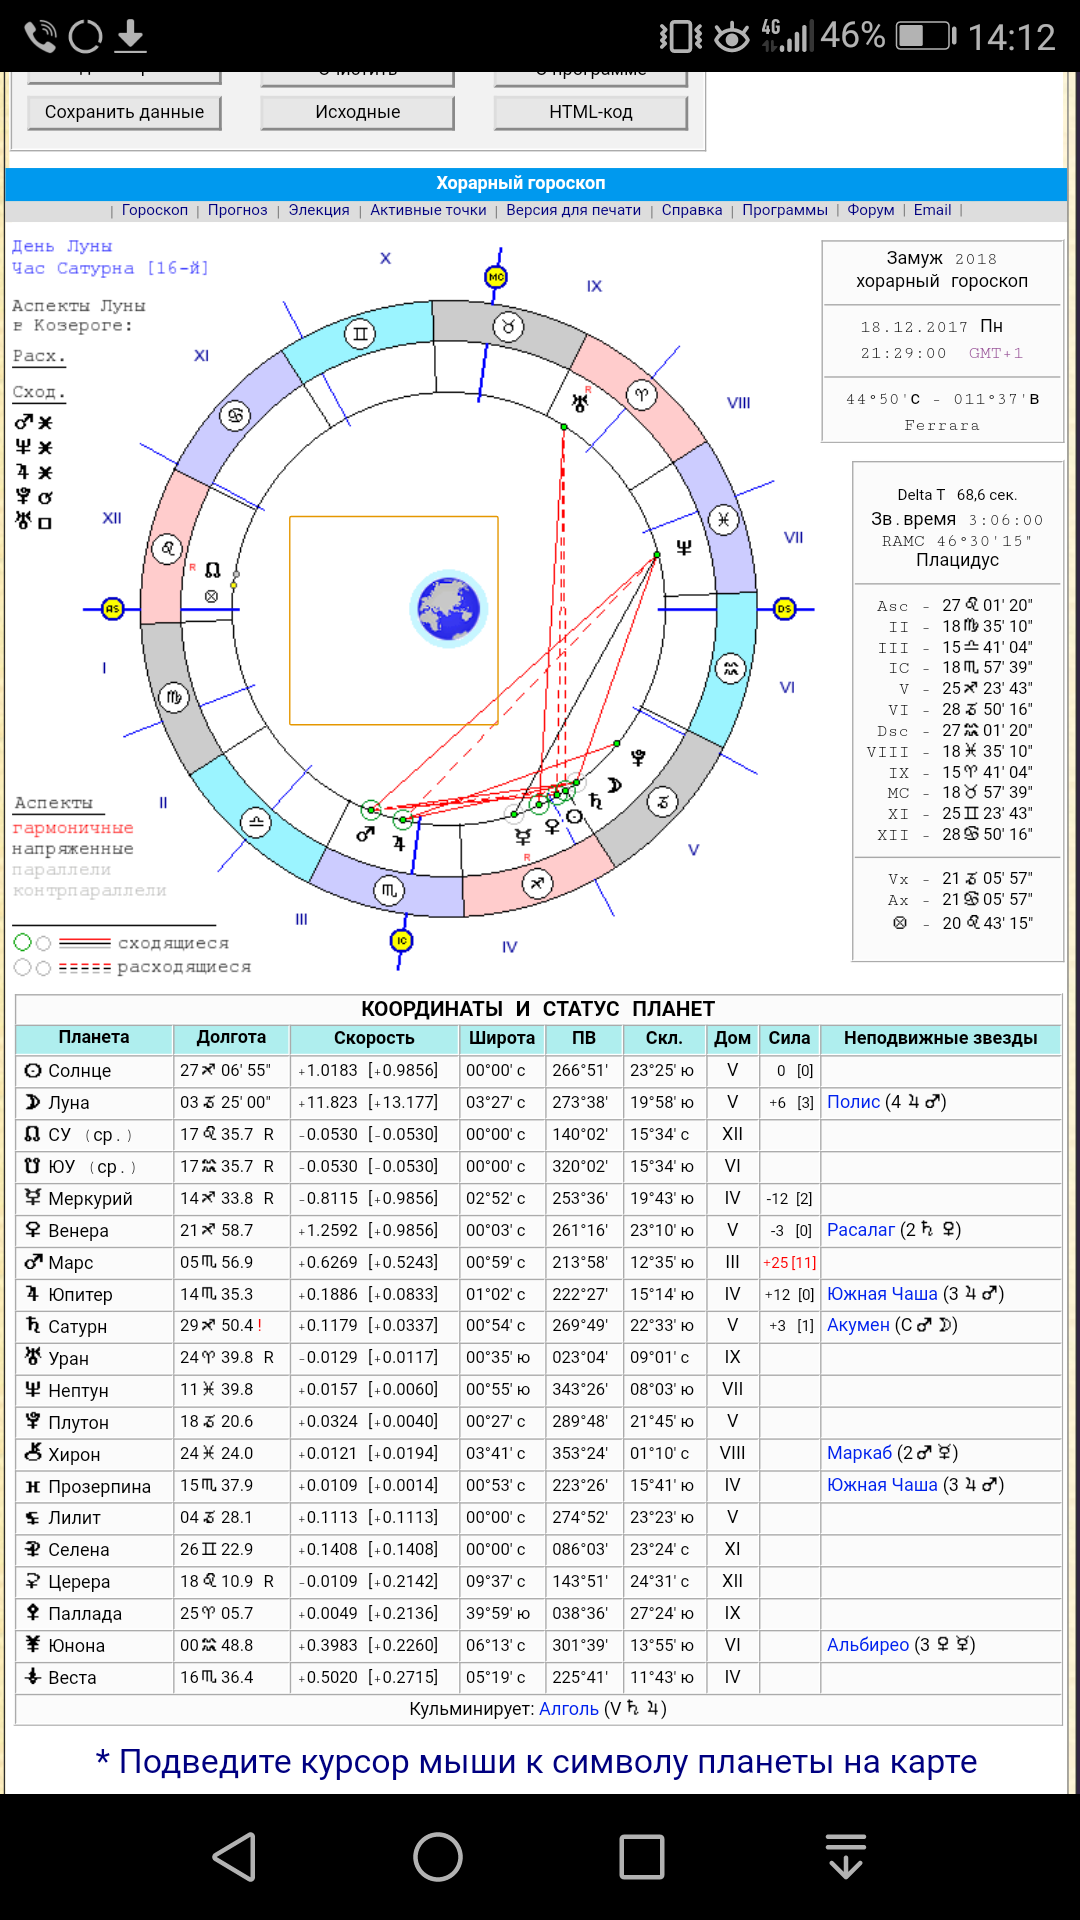Click the 'HTML-код' button
This screenshot has height=1920, width=1080.
pos(591,112)
